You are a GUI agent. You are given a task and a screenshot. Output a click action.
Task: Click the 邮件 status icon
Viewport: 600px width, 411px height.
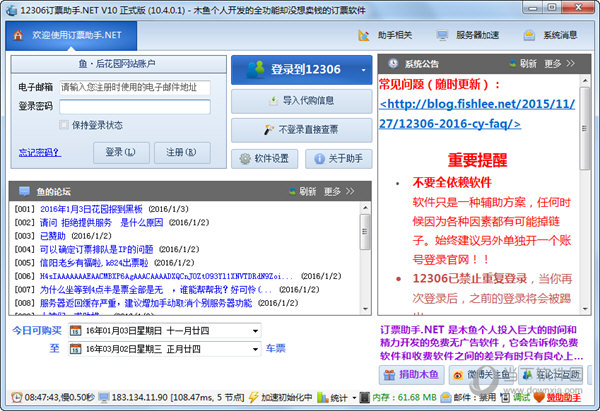coord(446,398)
